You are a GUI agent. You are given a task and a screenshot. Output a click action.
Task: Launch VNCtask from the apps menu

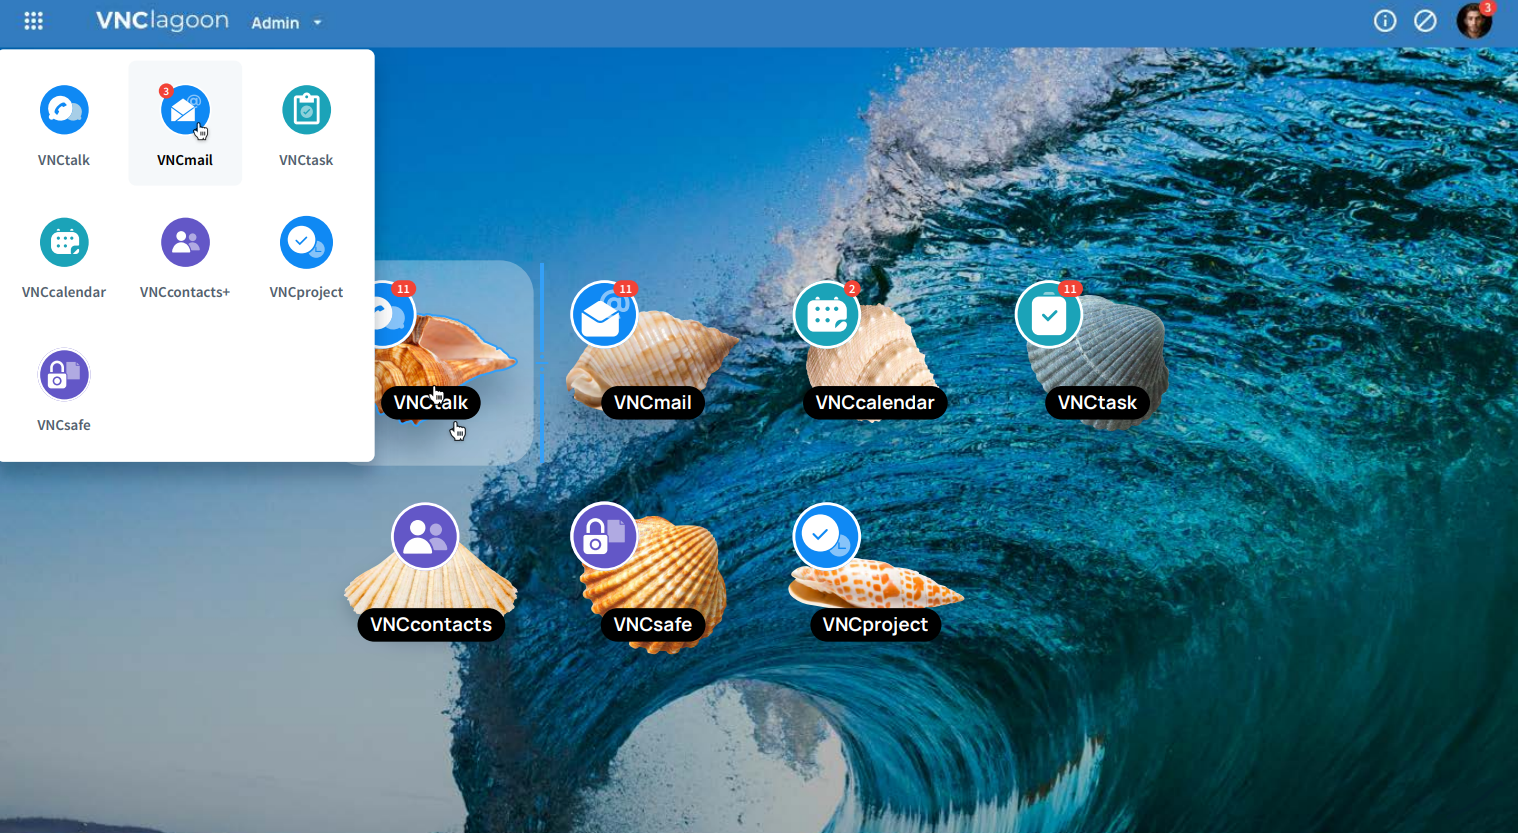[x=306, y=126]
